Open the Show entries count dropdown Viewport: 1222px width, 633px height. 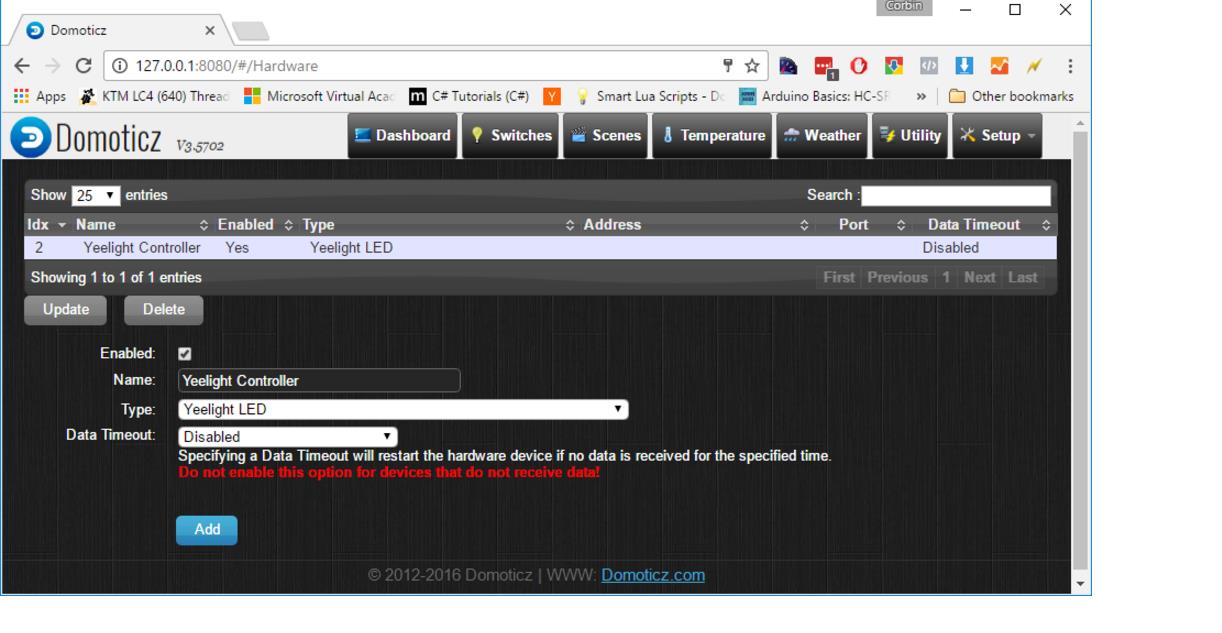click(x=94, y=195)
